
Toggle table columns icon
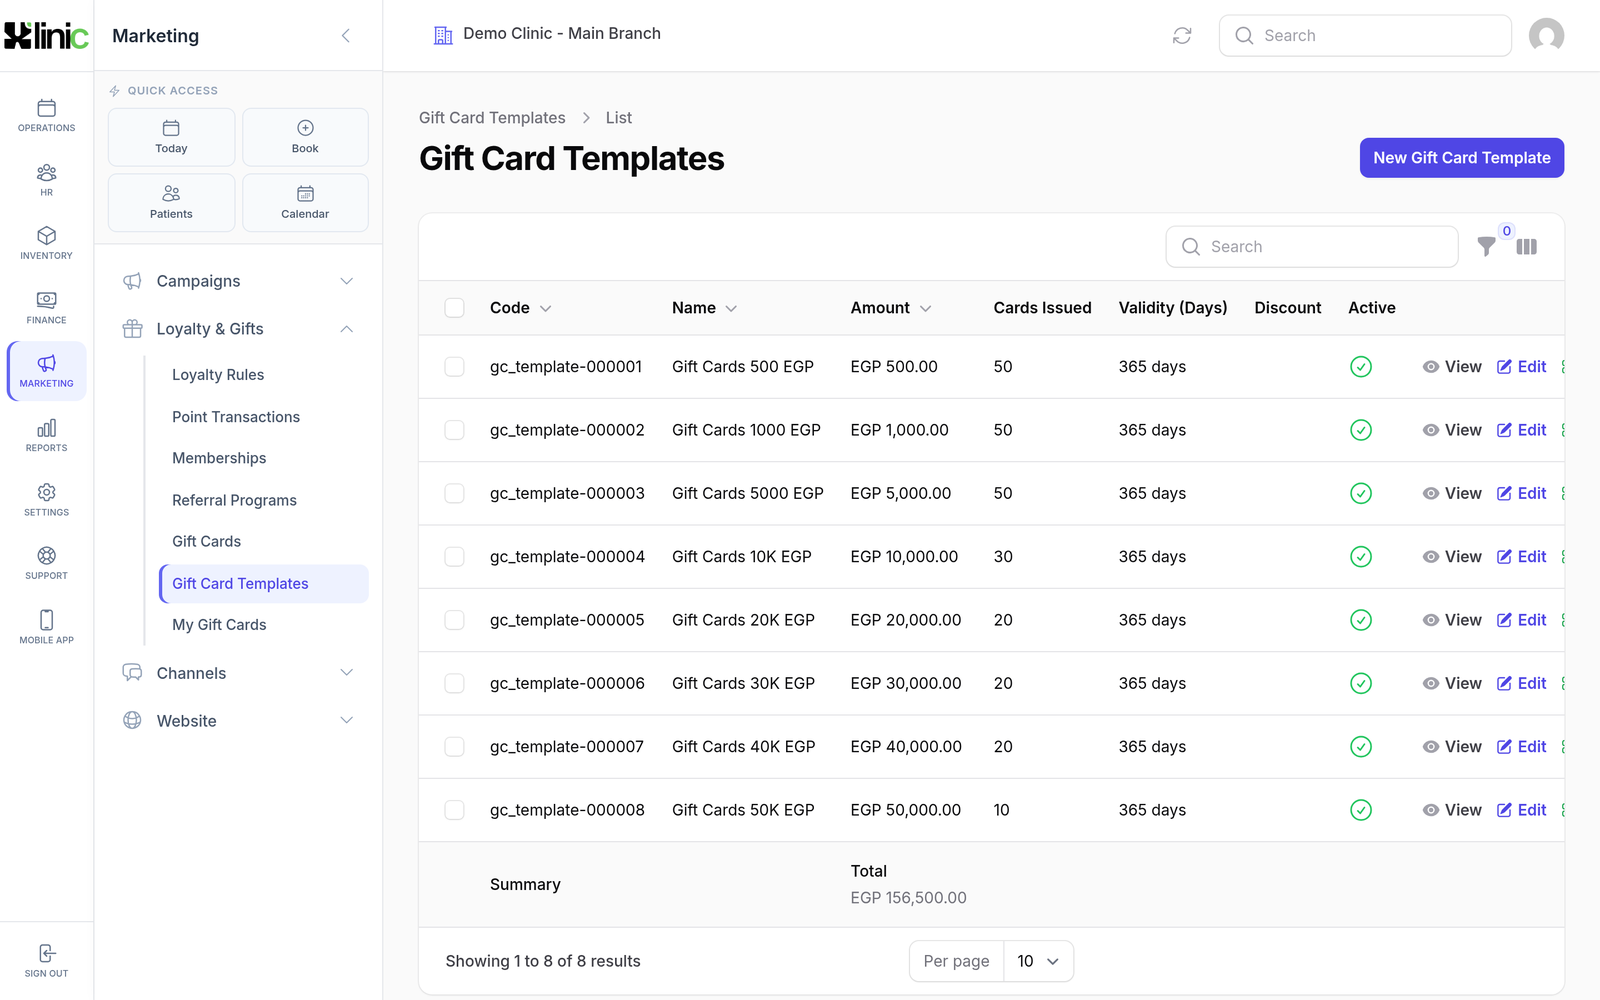click(1526, 246)
